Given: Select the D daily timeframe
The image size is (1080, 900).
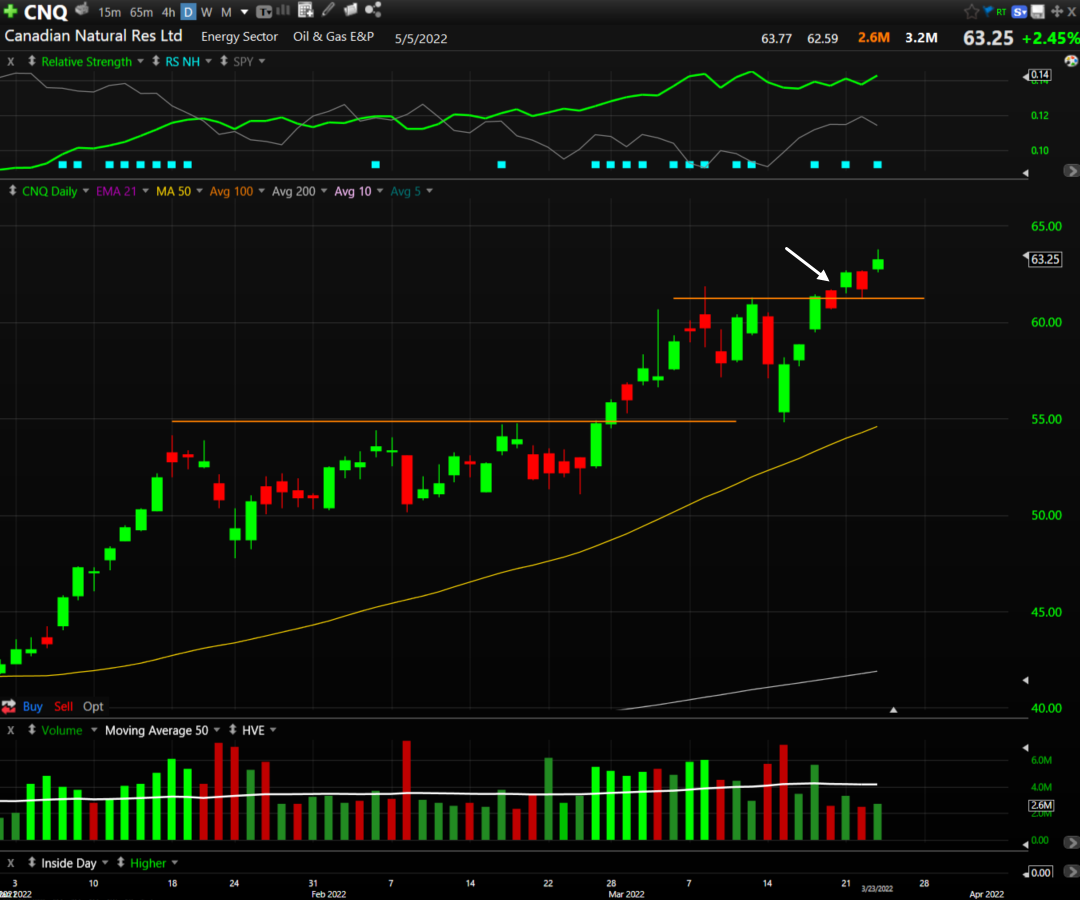Looking at the screenshot, I should pos(188,12).
